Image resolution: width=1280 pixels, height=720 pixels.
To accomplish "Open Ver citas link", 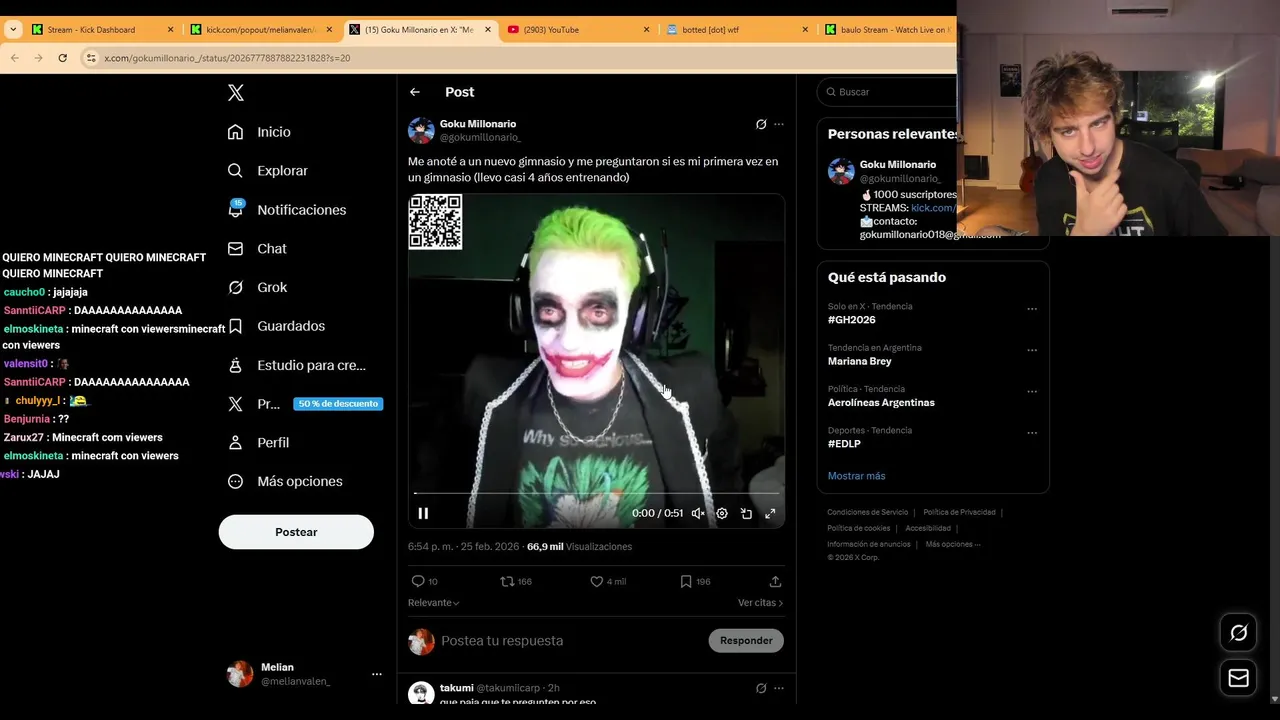I will (760, 603).
